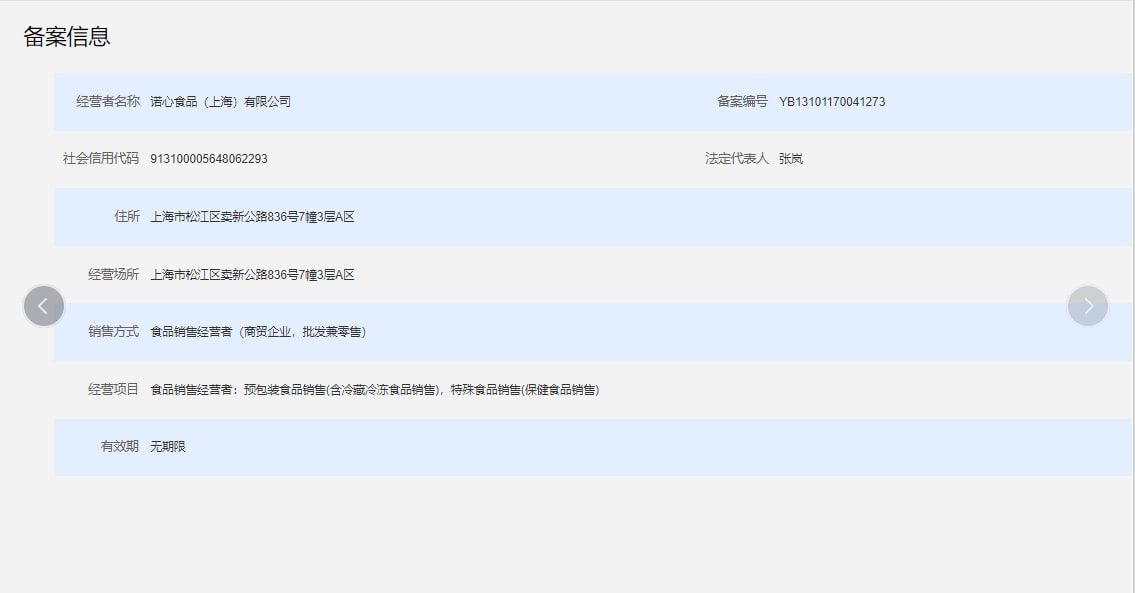1135x593 pixels.
Task: Click the address value in 住所 row
Action: (252, 217)
